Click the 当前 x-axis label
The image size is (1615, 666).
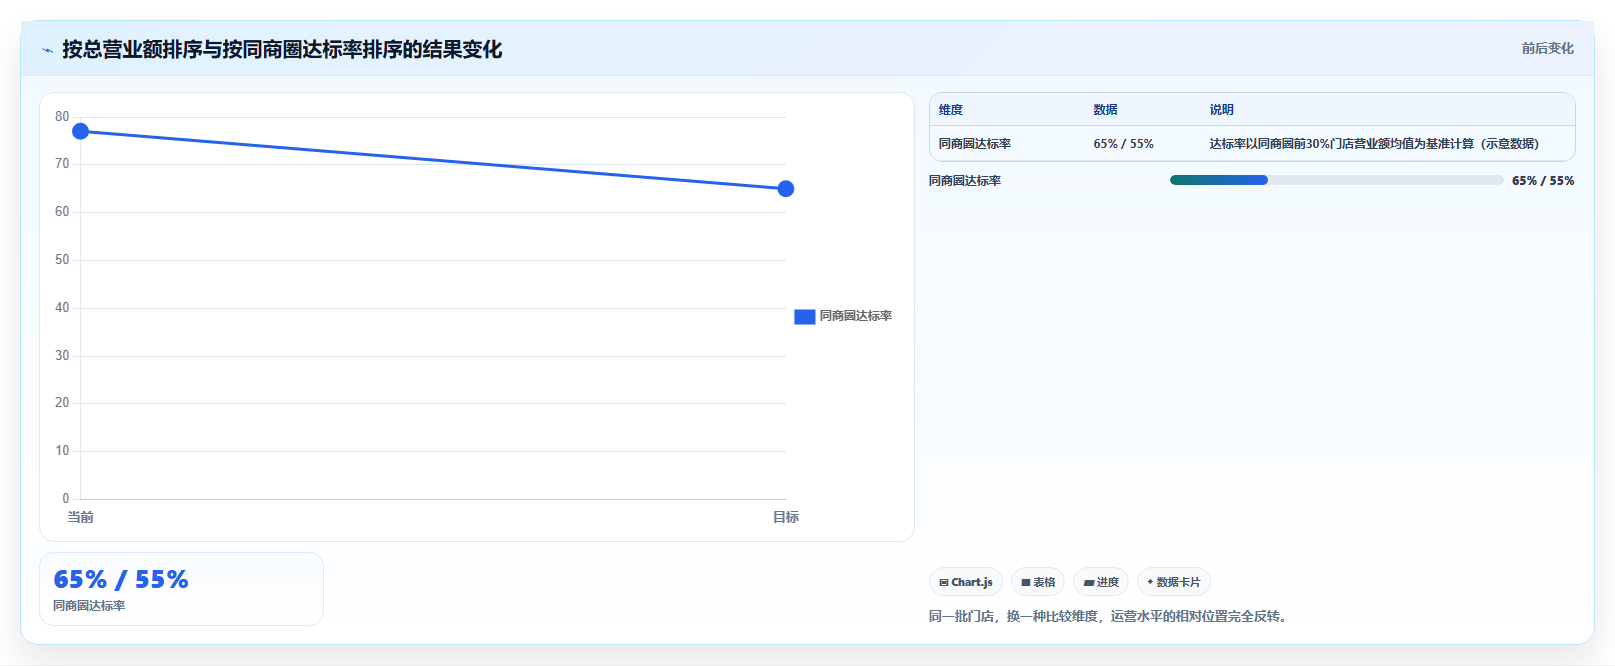point(81,517)
